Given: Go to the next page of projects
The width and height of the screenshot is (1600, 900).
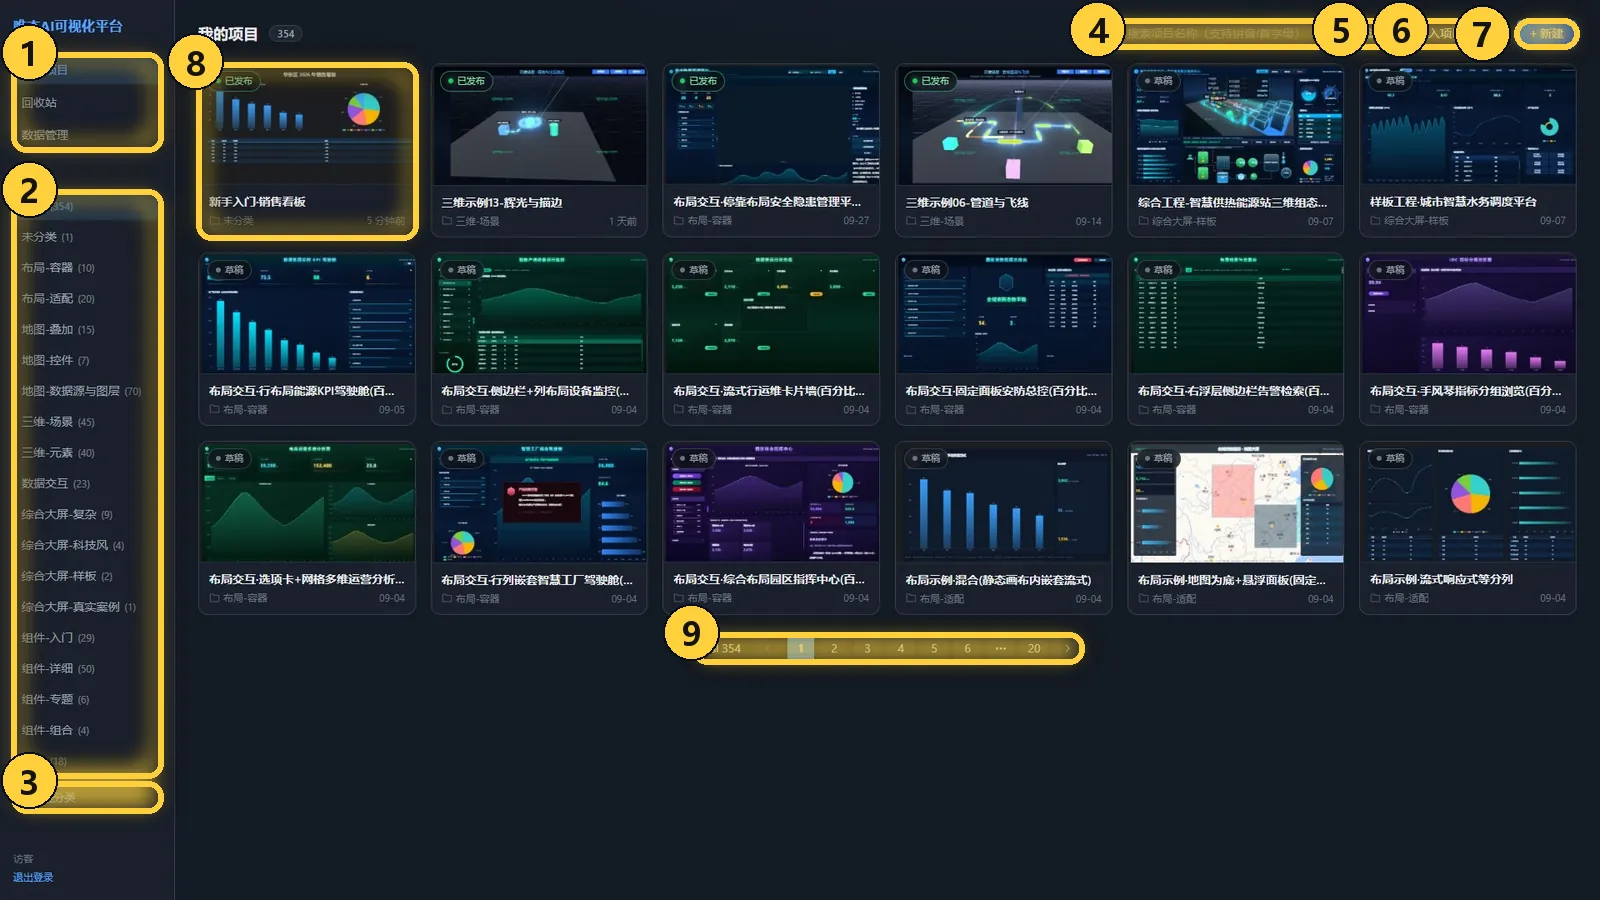Looking at the screenshot, I should [1067, 649].
